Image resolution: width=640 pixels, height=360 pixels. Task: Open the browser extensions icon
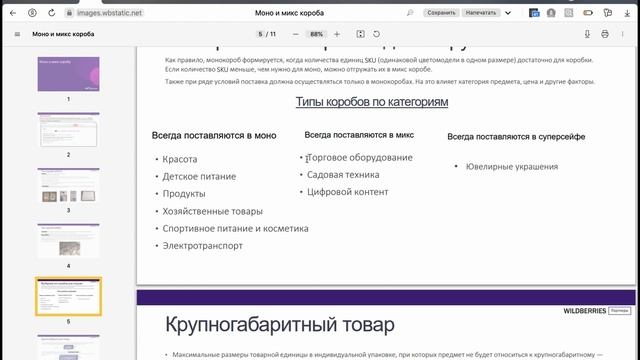(608, 13)
